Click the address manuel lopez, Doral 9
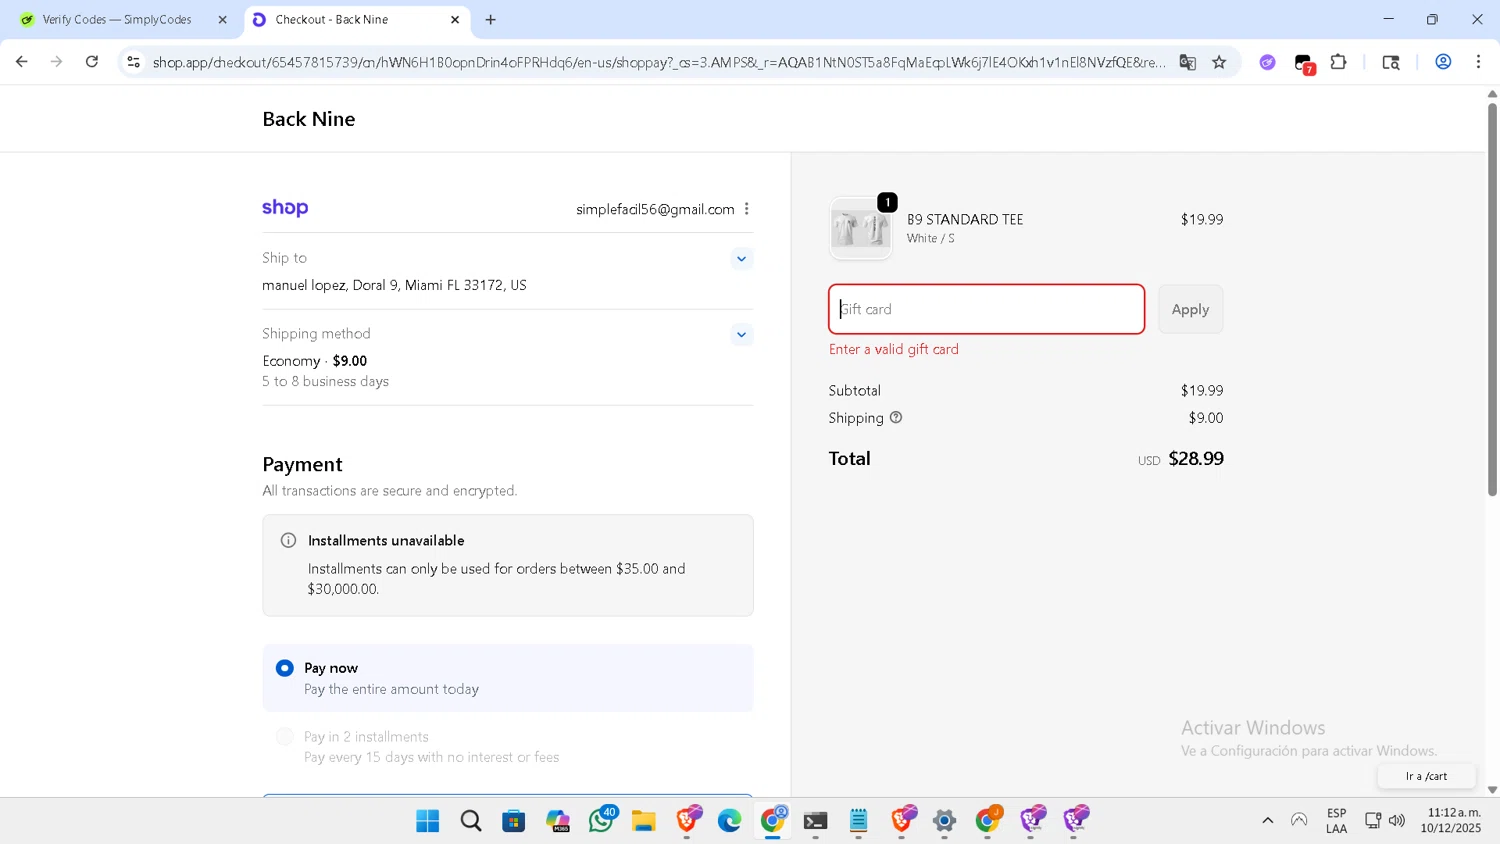This screenshot has height=844, width=1500. tap(394, 285)
